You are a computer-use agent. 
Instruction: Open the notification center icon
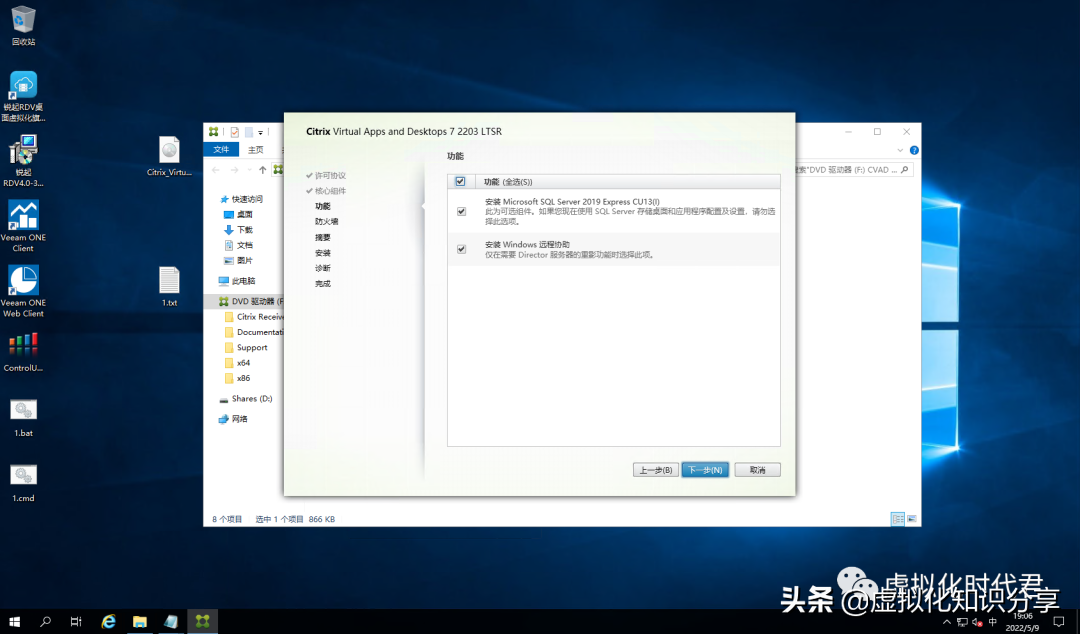click(1059, 622)
